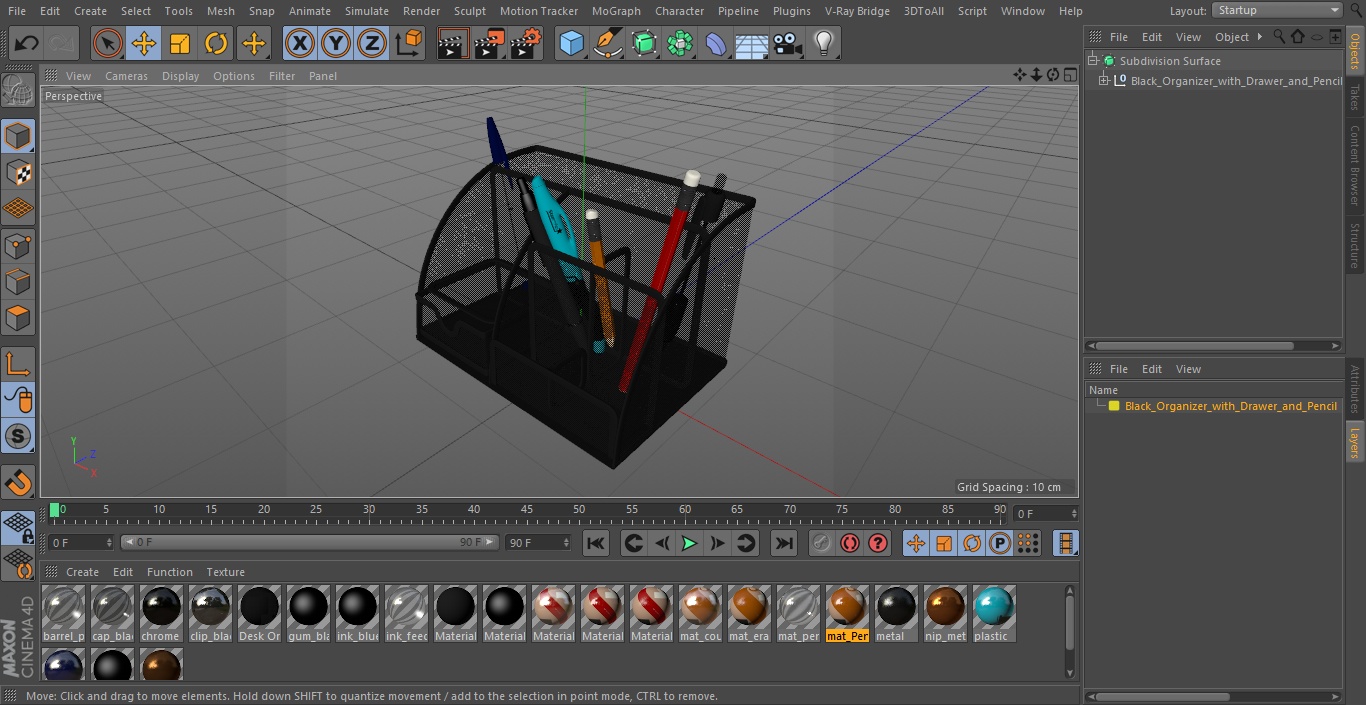Switch to the Attributes side tab

(1355, 390)
